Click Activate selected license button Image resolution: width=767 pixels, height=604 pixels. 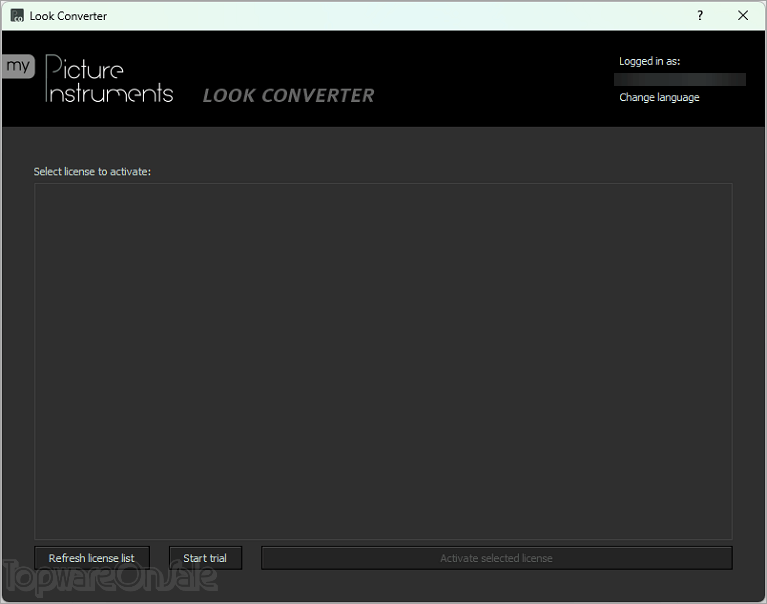(x=496, y=558)
